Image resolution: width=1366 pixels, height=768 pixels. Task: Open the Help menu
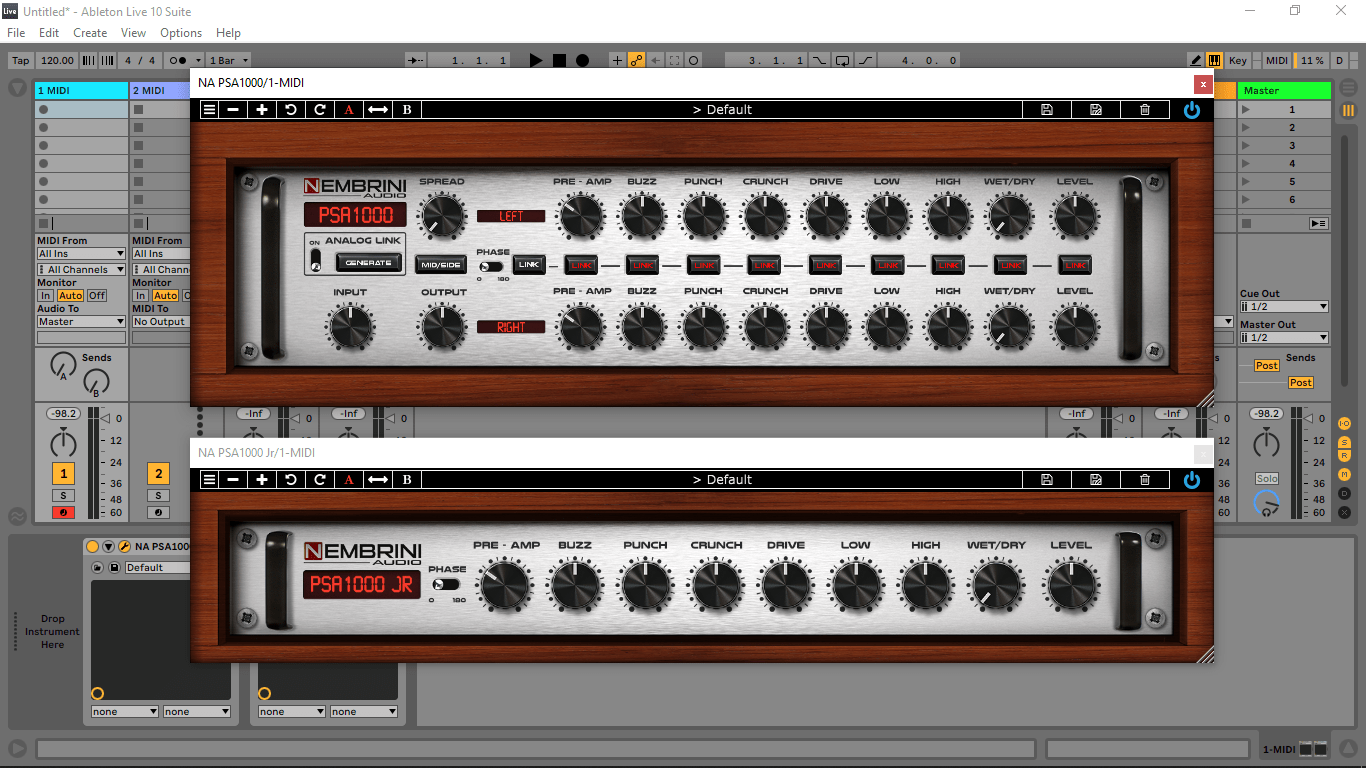[x=228, y=33]
